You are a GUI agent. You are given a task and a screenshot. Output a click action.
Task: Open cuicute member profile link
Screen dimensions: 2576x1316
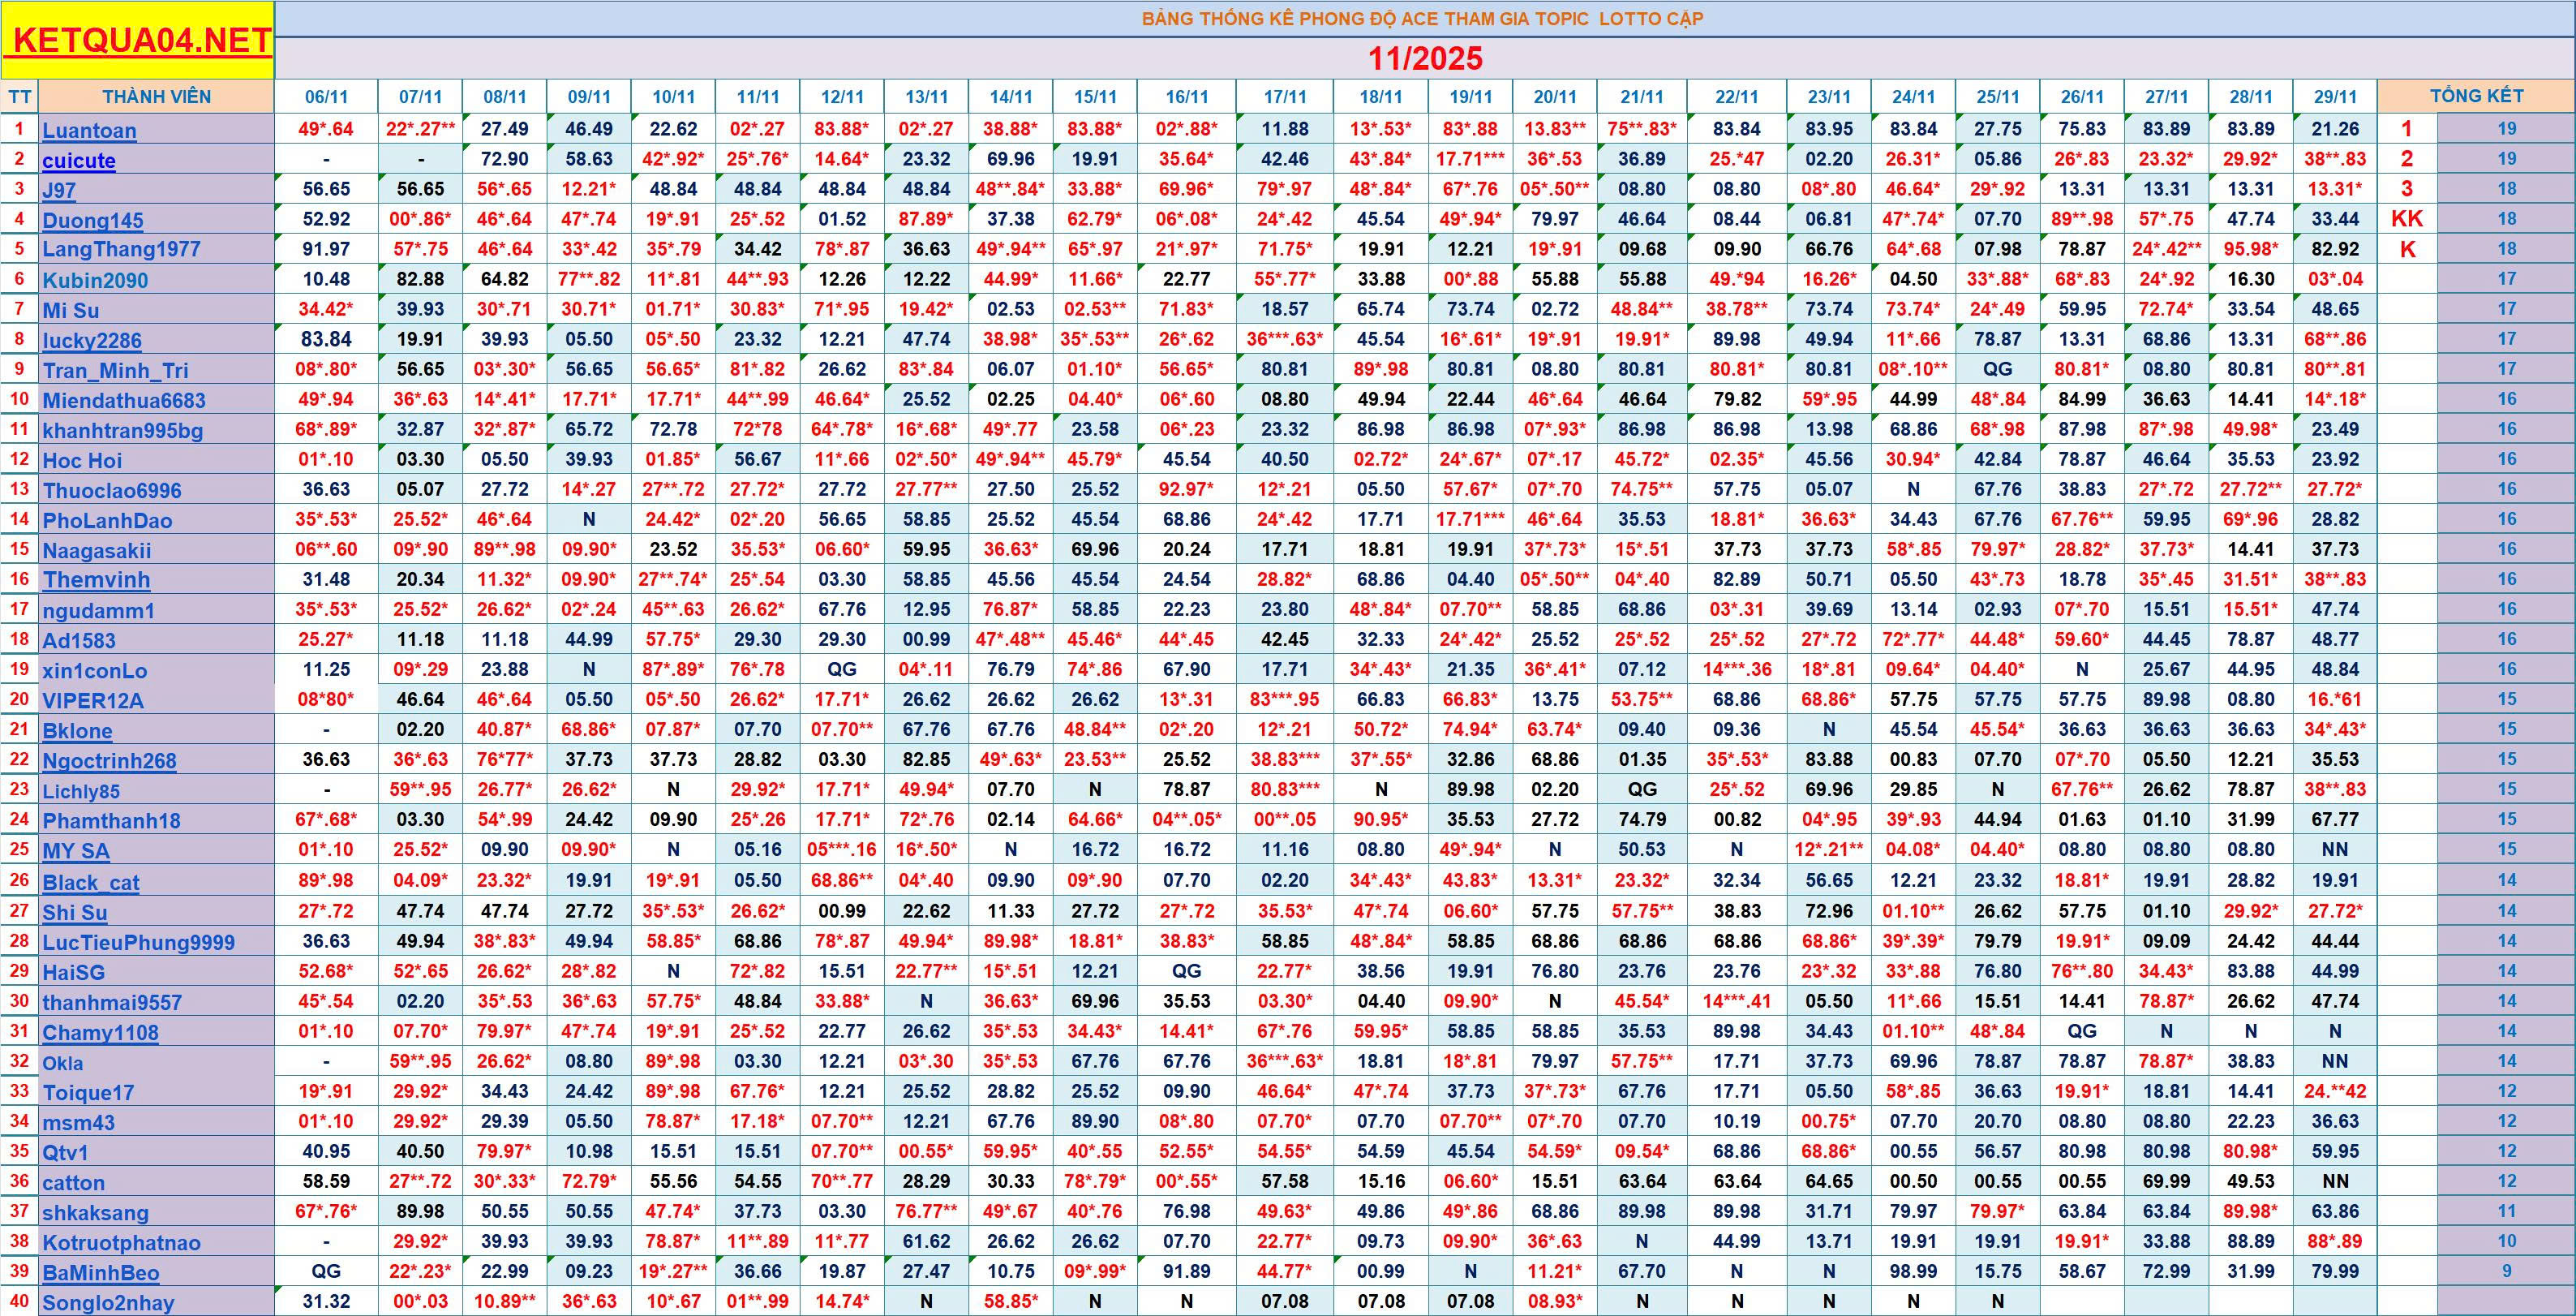click(x=79, y=160)
